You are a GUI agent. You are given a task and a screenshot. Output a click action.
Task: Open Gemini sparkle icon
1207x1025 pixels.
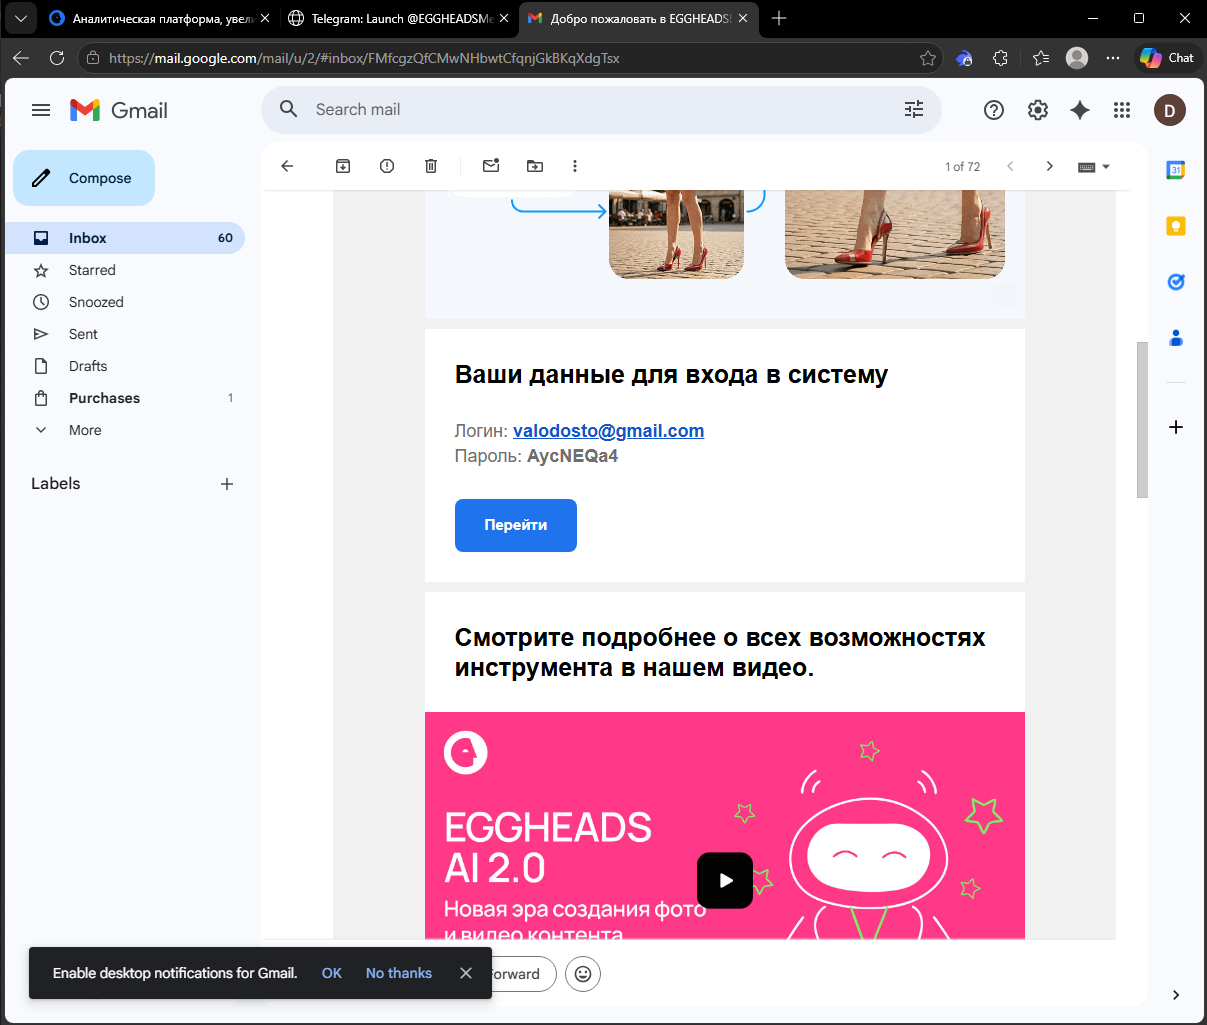(1080, 110)
